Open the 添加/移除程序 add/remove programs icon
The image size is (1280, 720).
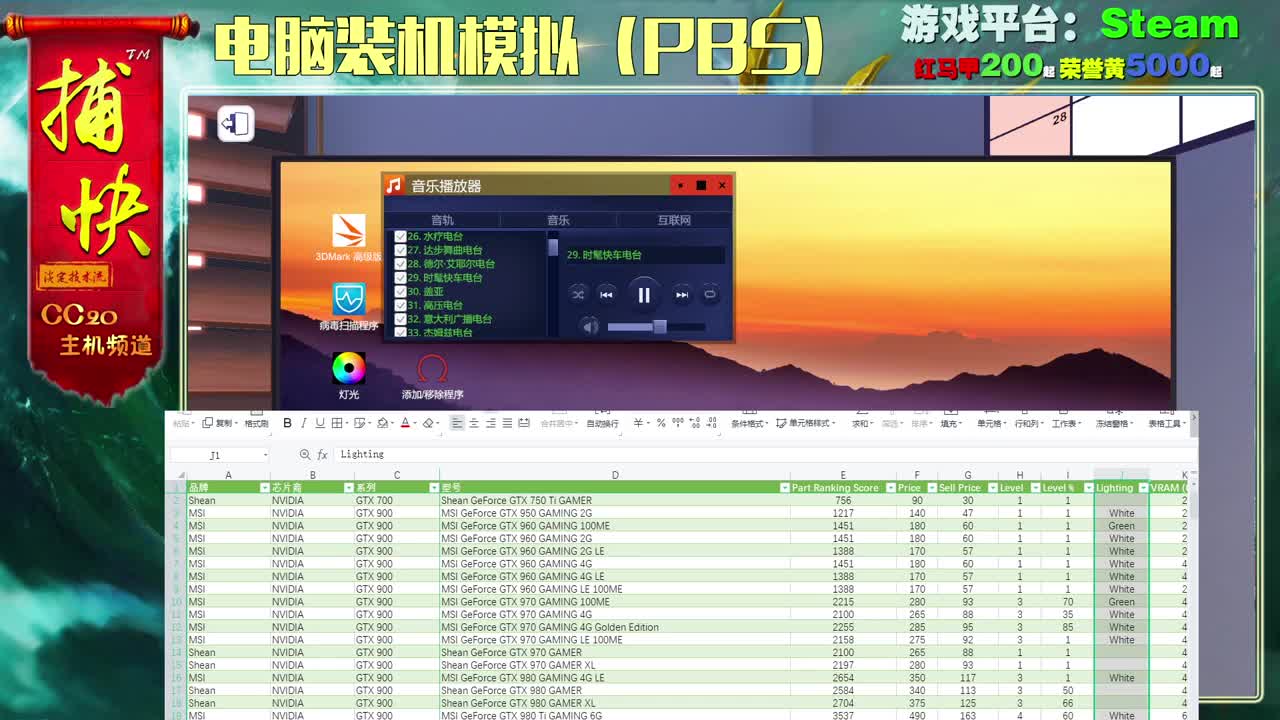(432, 369)
